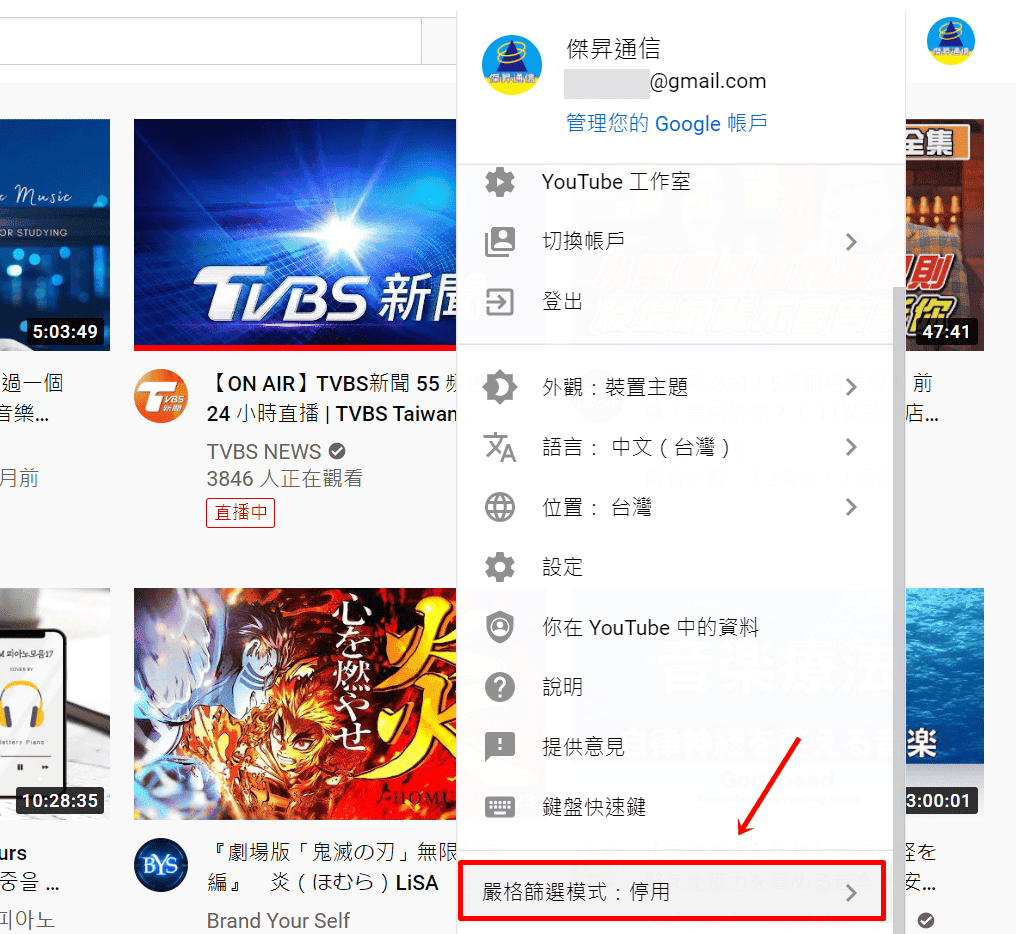The image size is (1016, 934).
Task: Open the TVBS NEWS channel avatar
Action: tap(161, 396)
